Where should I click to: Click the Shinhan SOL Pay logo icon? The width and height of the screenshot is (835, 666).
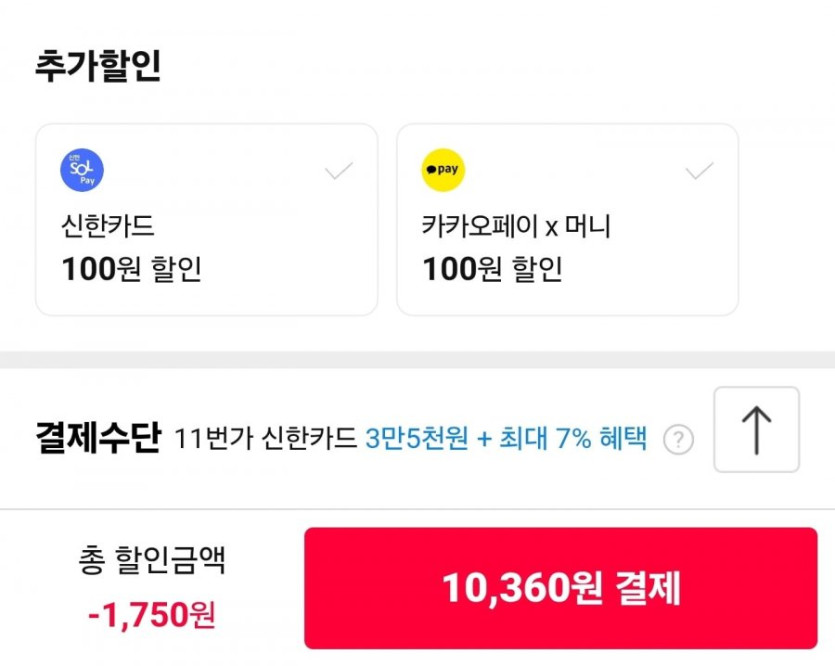[x=82, y=170]
